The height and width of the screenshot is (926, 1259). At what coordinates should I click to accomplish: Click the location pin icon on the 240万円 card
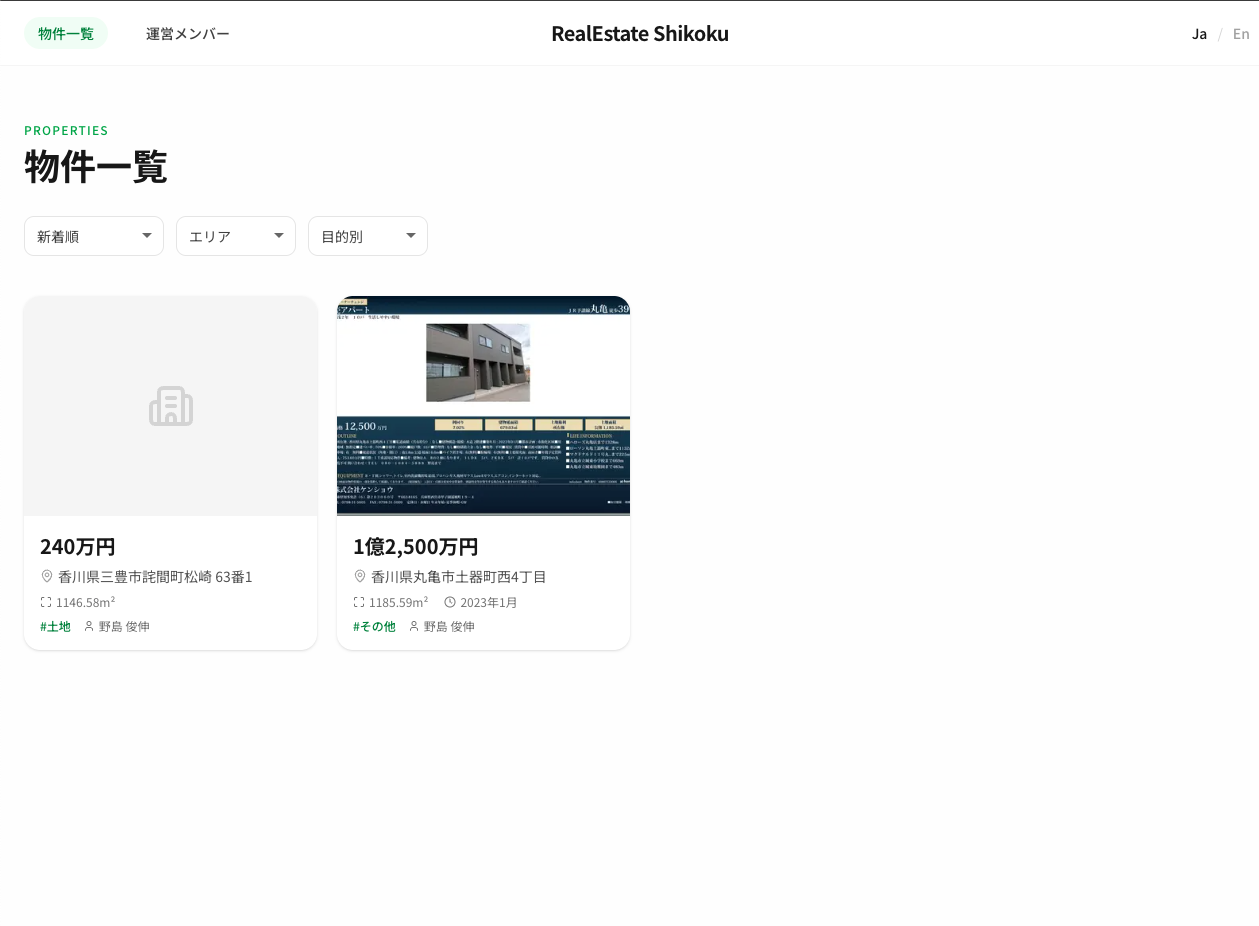click(47, 576)
